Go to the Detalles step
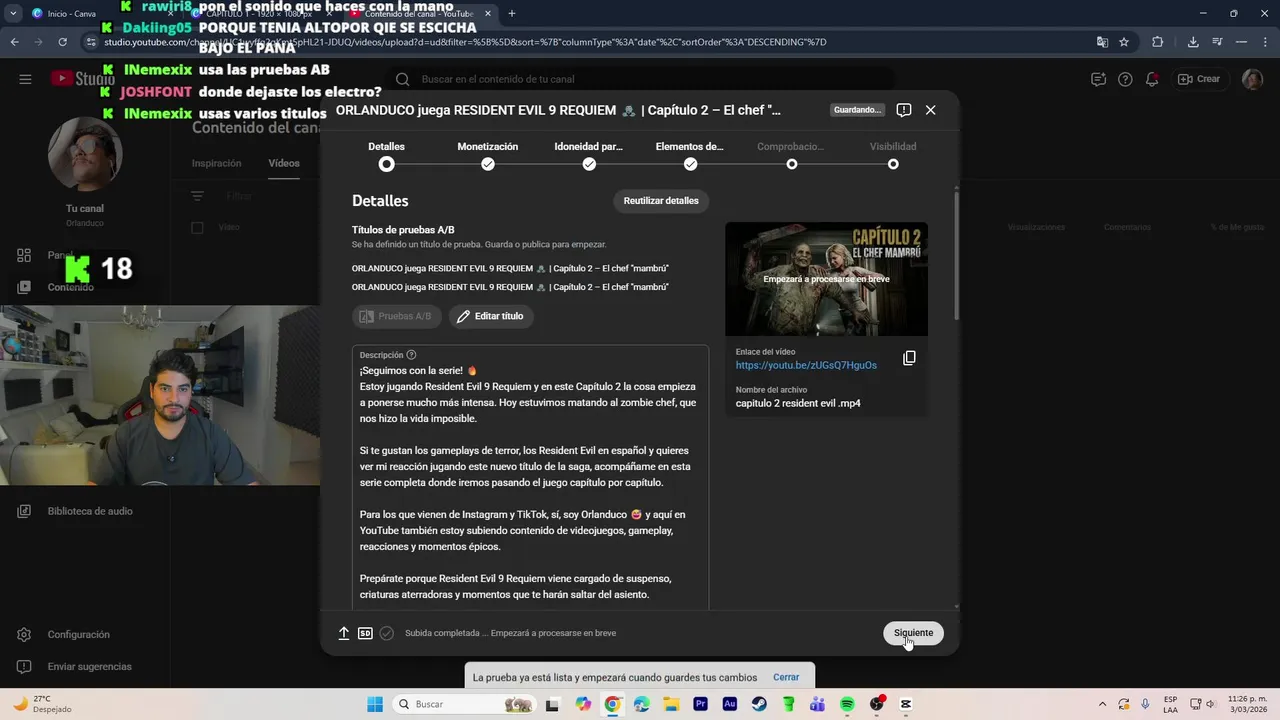This screenshot has width=1280, height=720. click(x=386, y=155)
